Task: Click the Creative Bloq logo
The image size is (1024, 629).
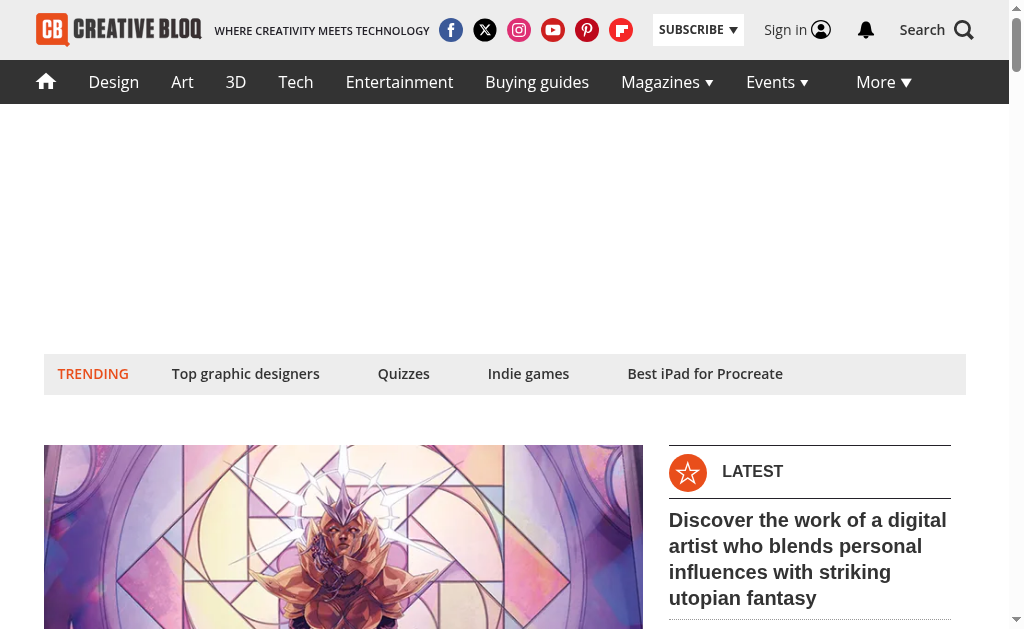Action: [x=119, y=29]
